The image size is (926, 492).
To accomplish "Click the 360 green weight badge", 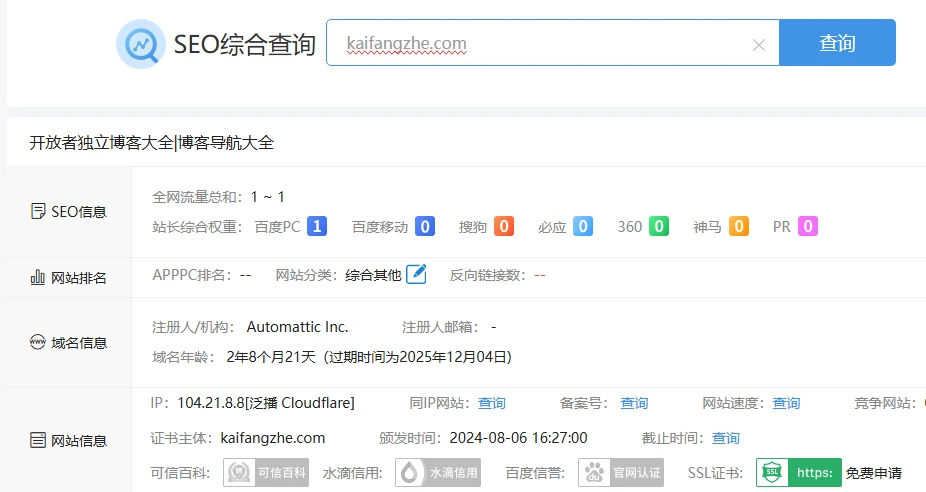I will [658, 227].
